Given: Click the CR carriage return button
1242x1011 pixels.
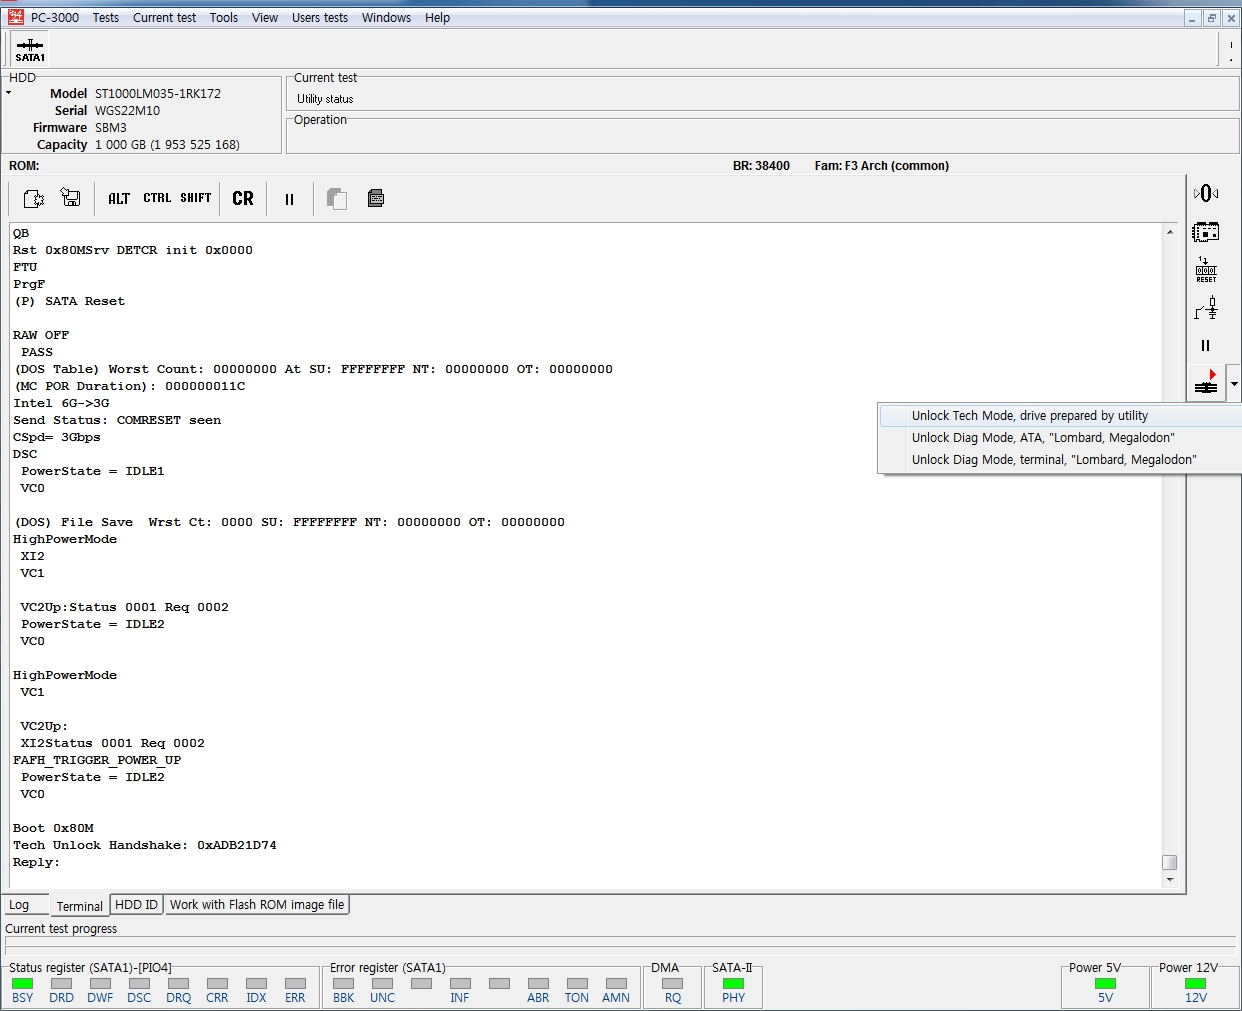Looking at the screenshot, I should tap(243, 198).
